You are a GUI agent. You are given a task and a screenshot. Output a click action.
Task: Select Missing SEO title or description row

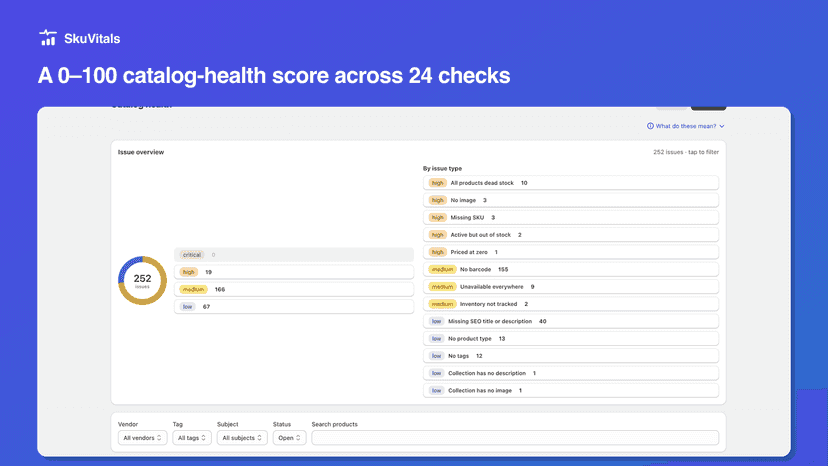[571, 321]
